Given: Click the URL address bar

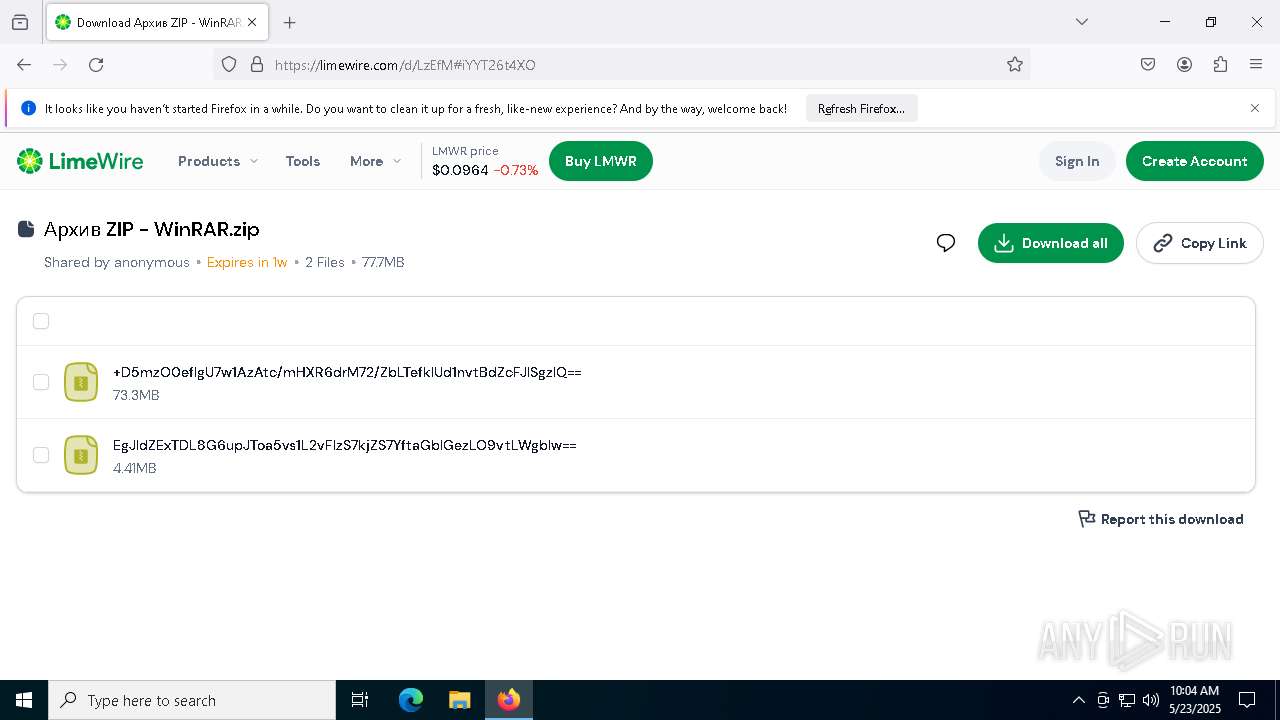Looking at the screenshot, I should [x=620, y=64].
